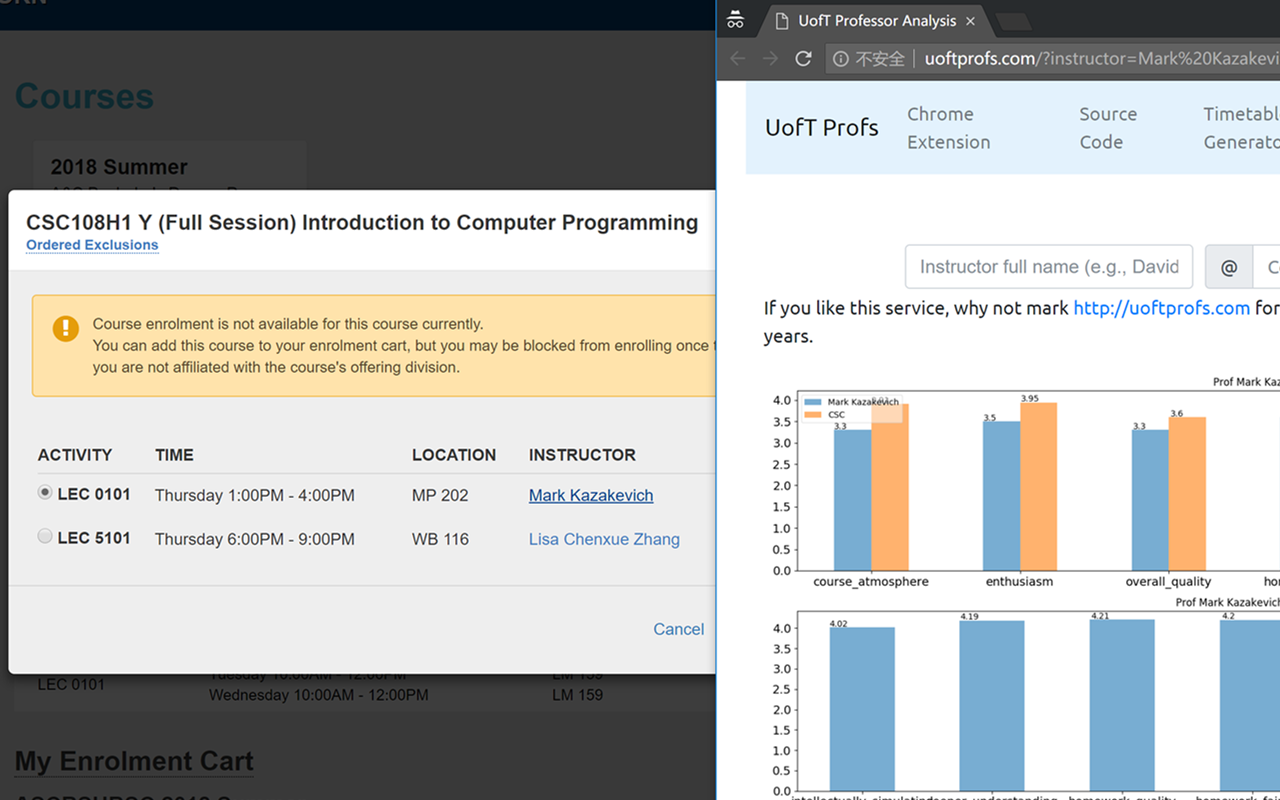The image size is (1280, 800).
Task: Open a new browser tab
Action: (x=1014, y=22)
